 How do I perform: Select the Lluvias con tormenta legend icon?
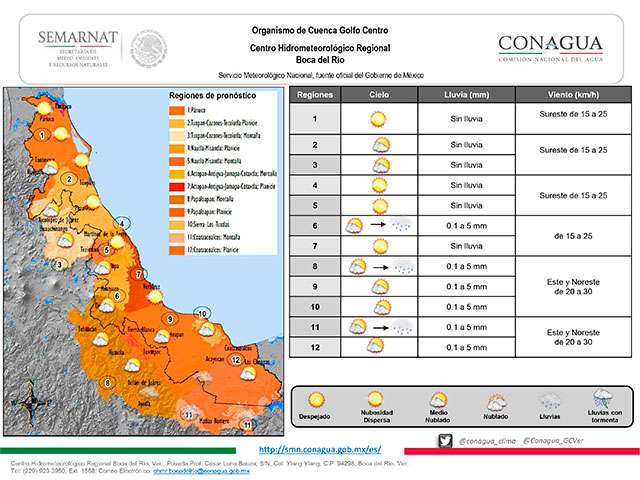[x=602, y=400]
